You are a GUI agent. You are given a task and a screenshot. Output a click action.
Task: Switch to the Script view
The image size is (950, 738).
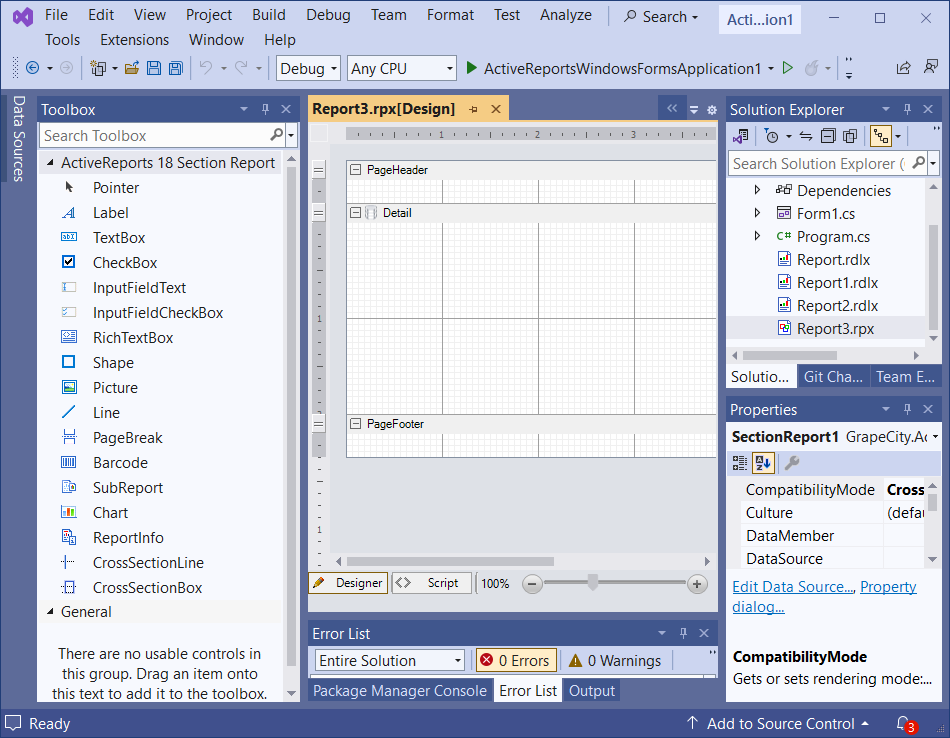(x=432, y=583)
